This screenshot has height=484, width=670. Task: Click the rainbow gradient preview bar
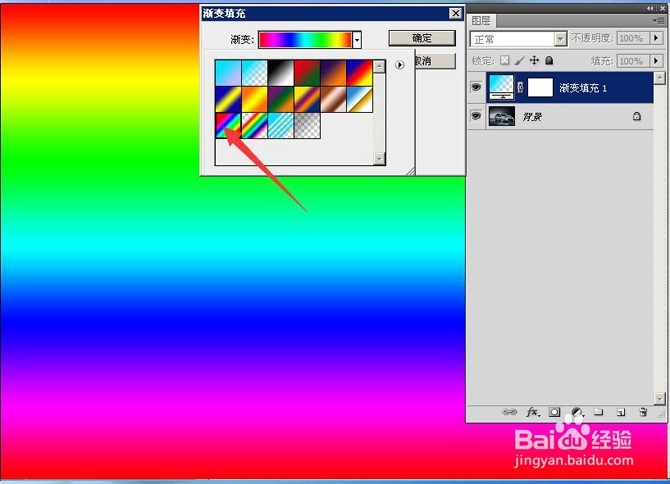pyautogui.click(x=305, y=40)
